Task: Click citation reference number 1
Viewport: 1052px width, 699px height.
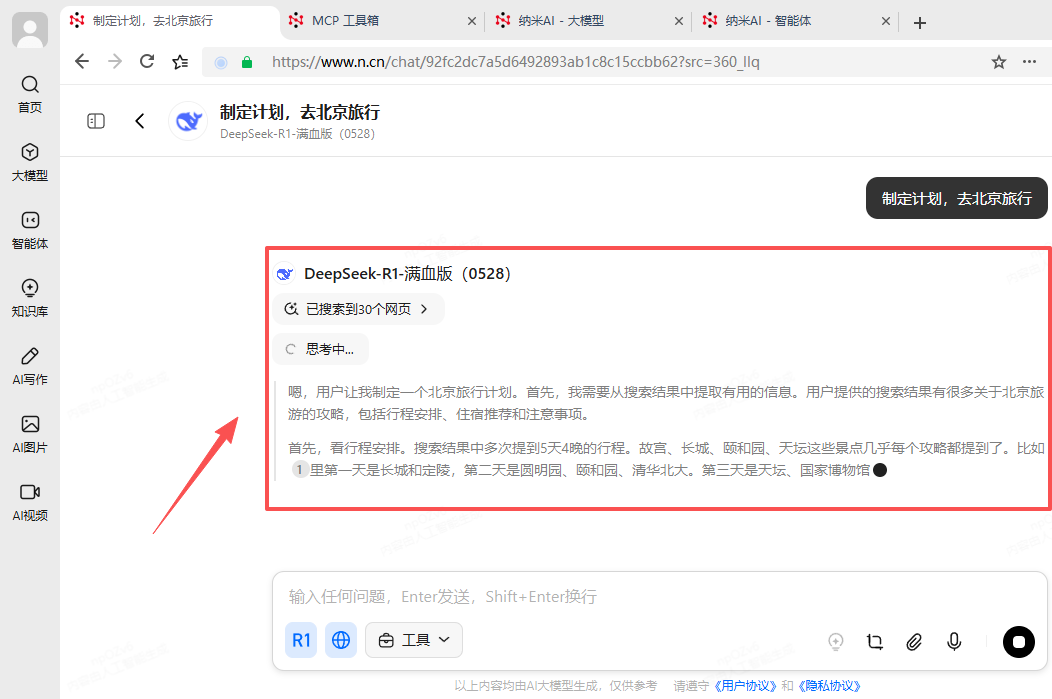Action: point(300,470)
